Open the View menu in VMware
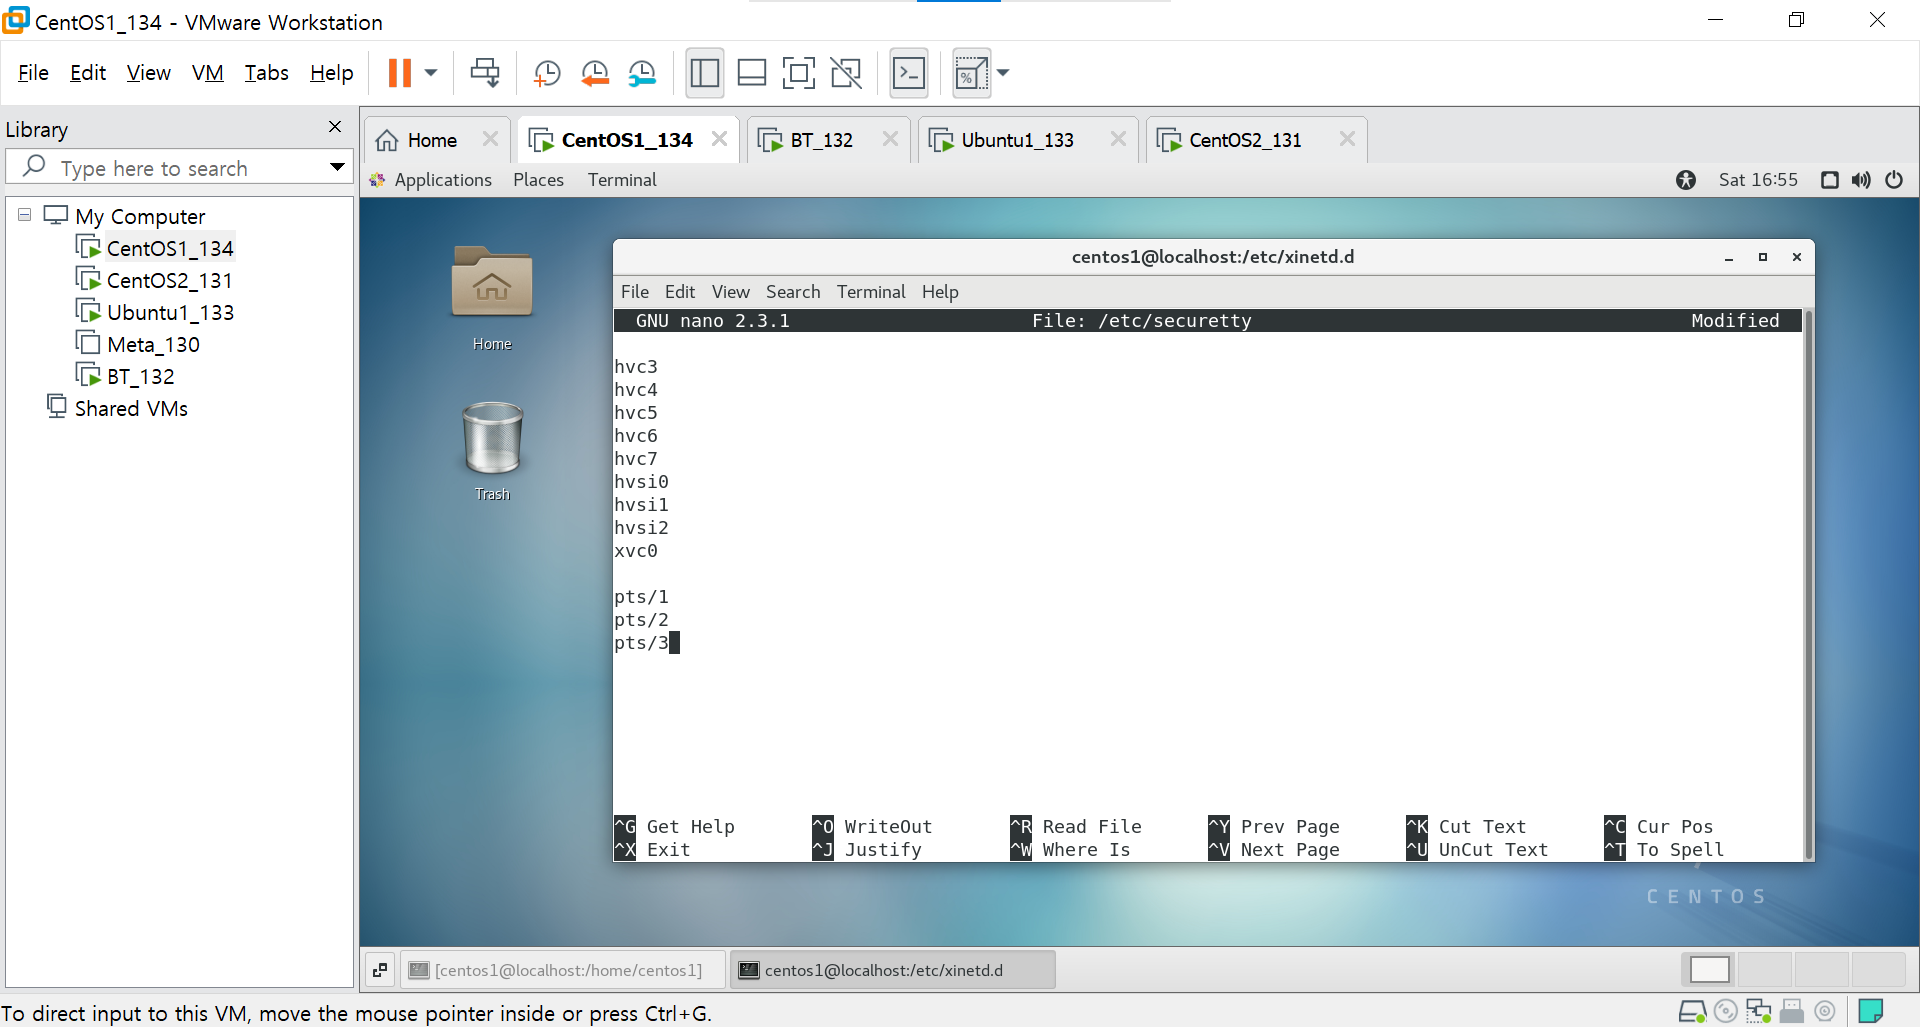This screenshot has width=1920, height=1027. 148,73
